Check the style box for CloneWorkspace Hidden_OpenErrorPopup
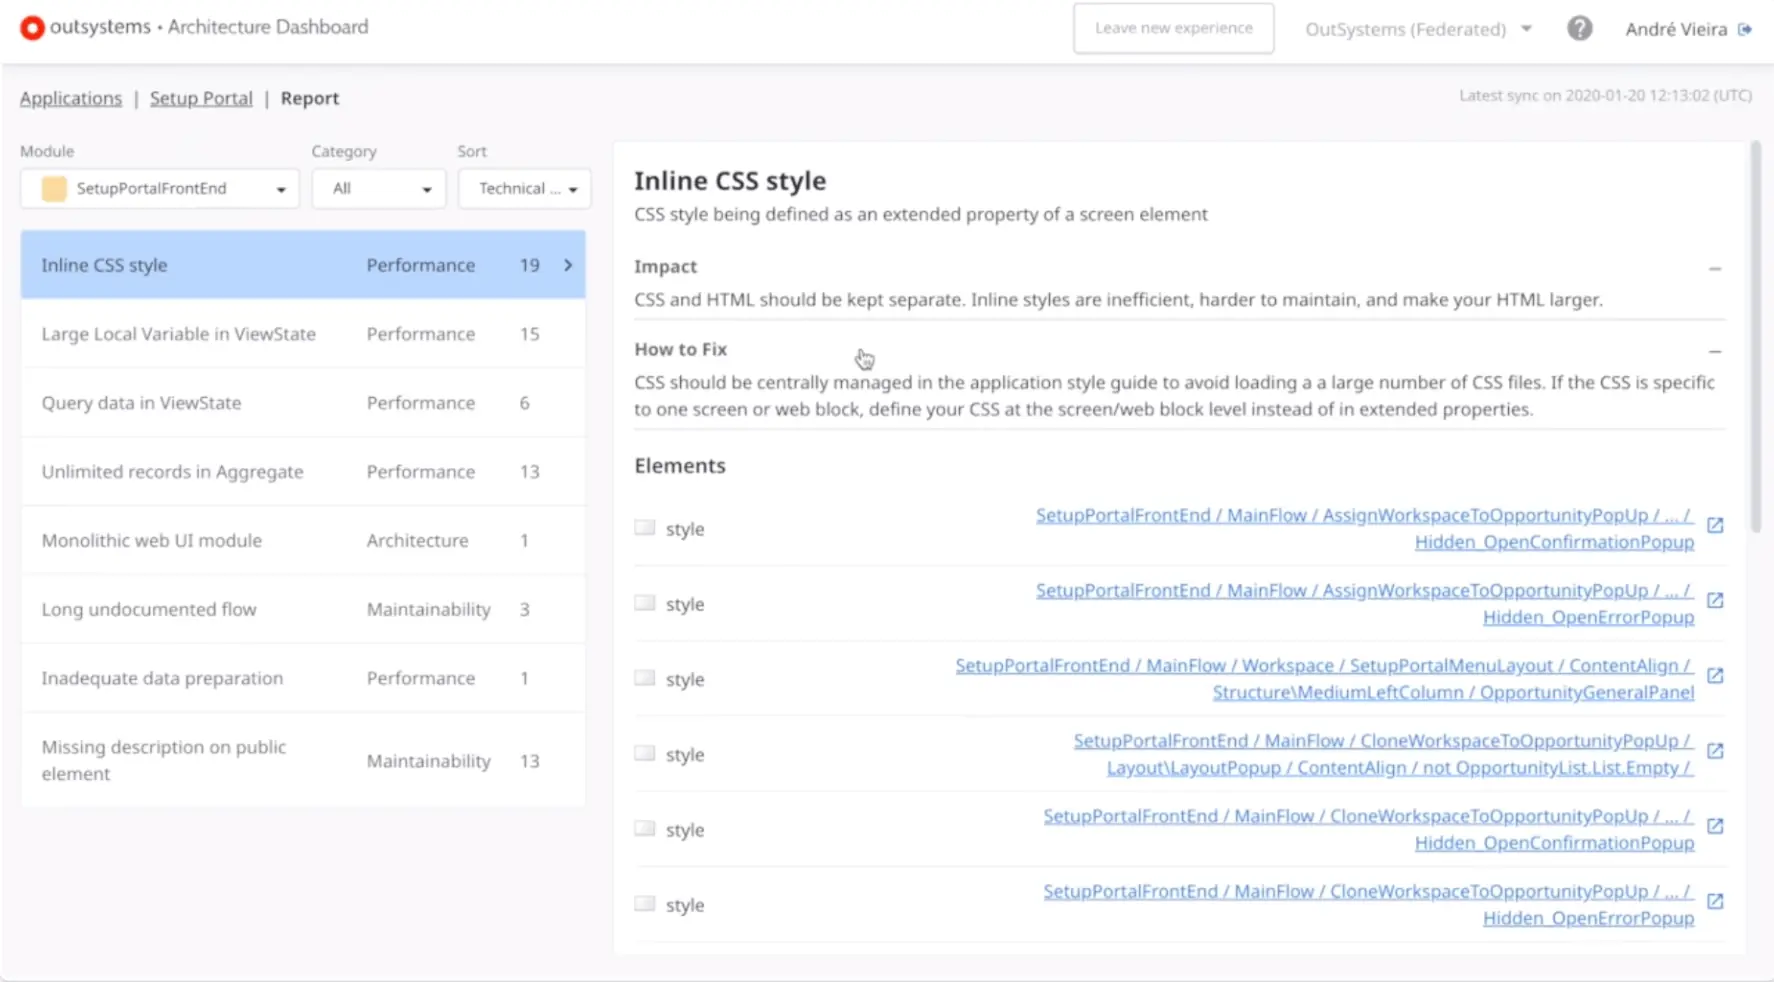 [645, 904]
